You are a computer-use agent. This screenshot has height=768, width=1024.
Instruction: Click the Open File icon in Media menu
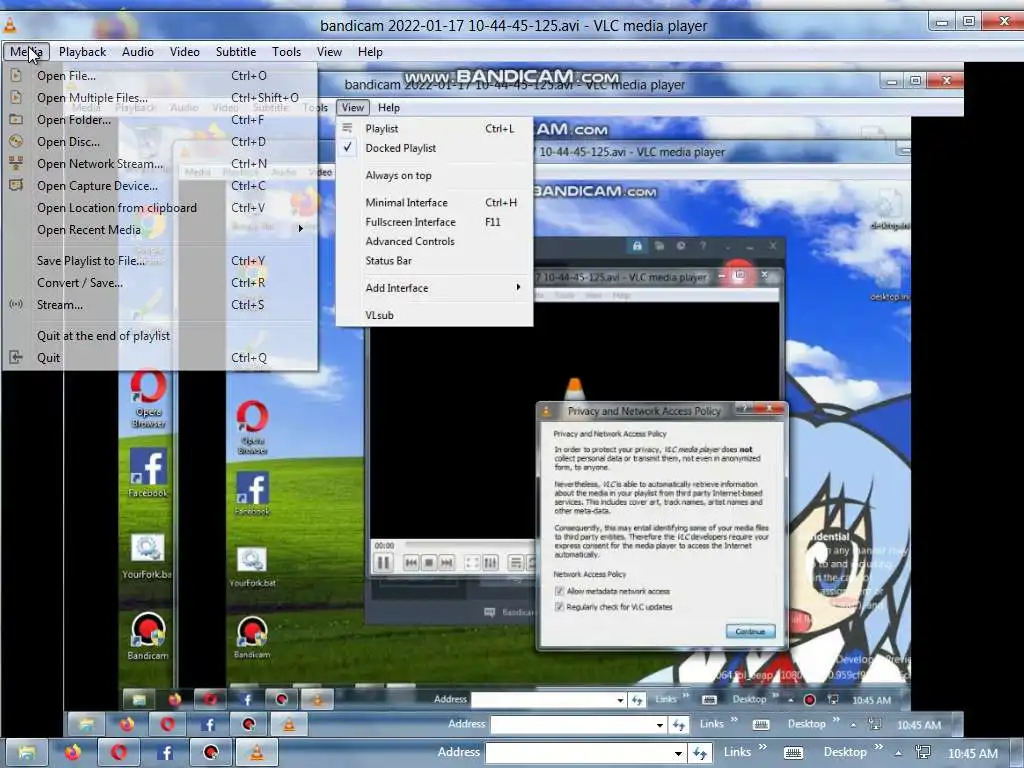click(x=16, y=76)
